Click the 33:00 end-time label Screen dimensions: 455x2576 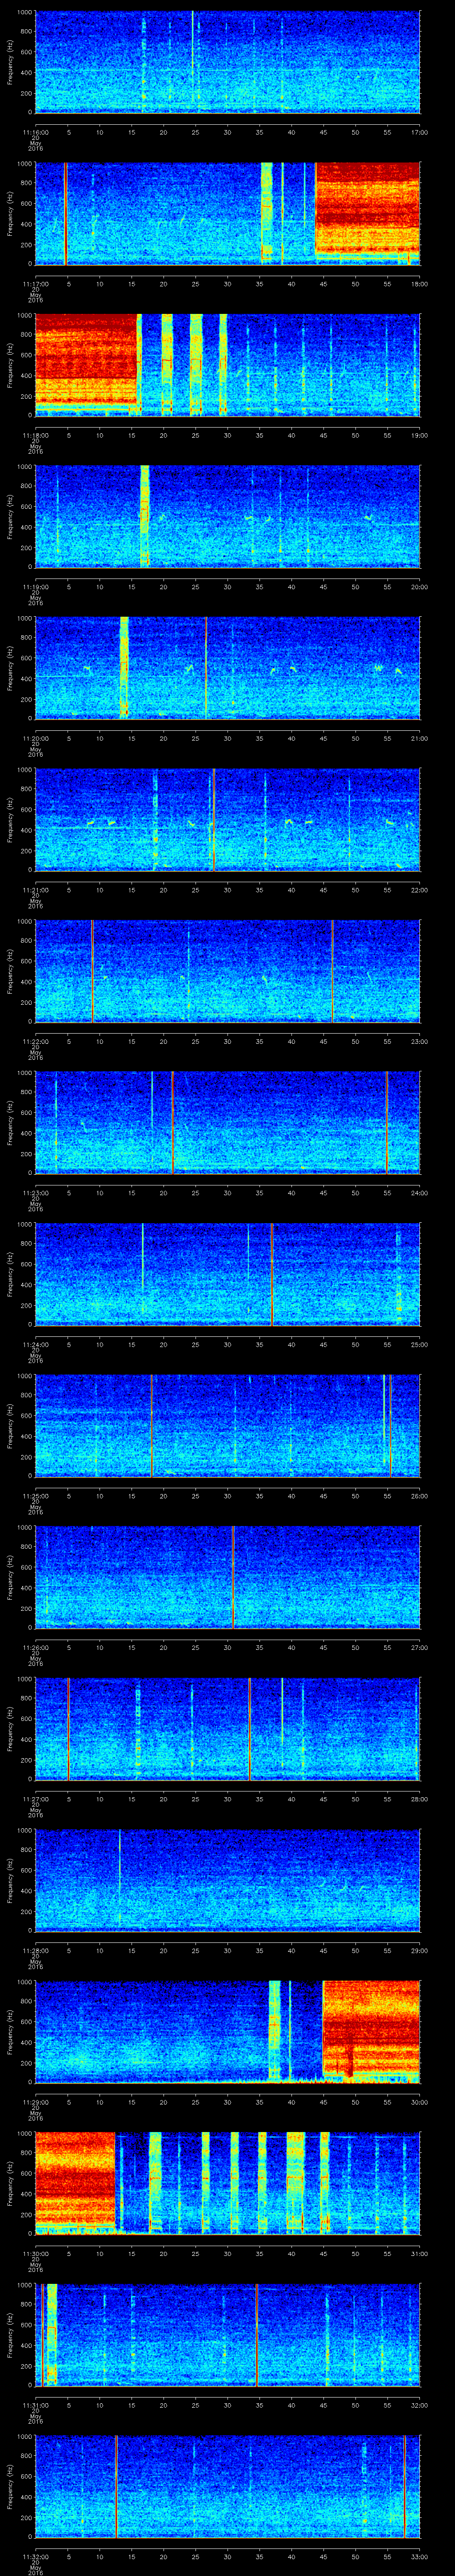[419, 2556]
